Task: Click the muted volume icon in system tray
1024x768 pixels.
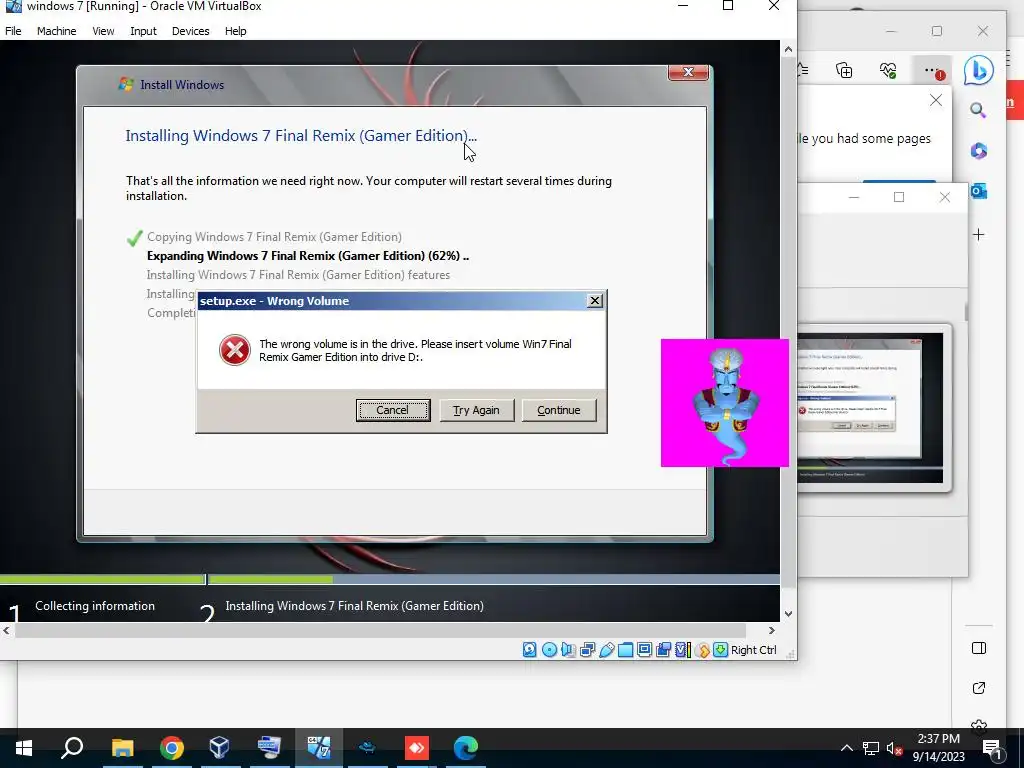Action: 894,748
